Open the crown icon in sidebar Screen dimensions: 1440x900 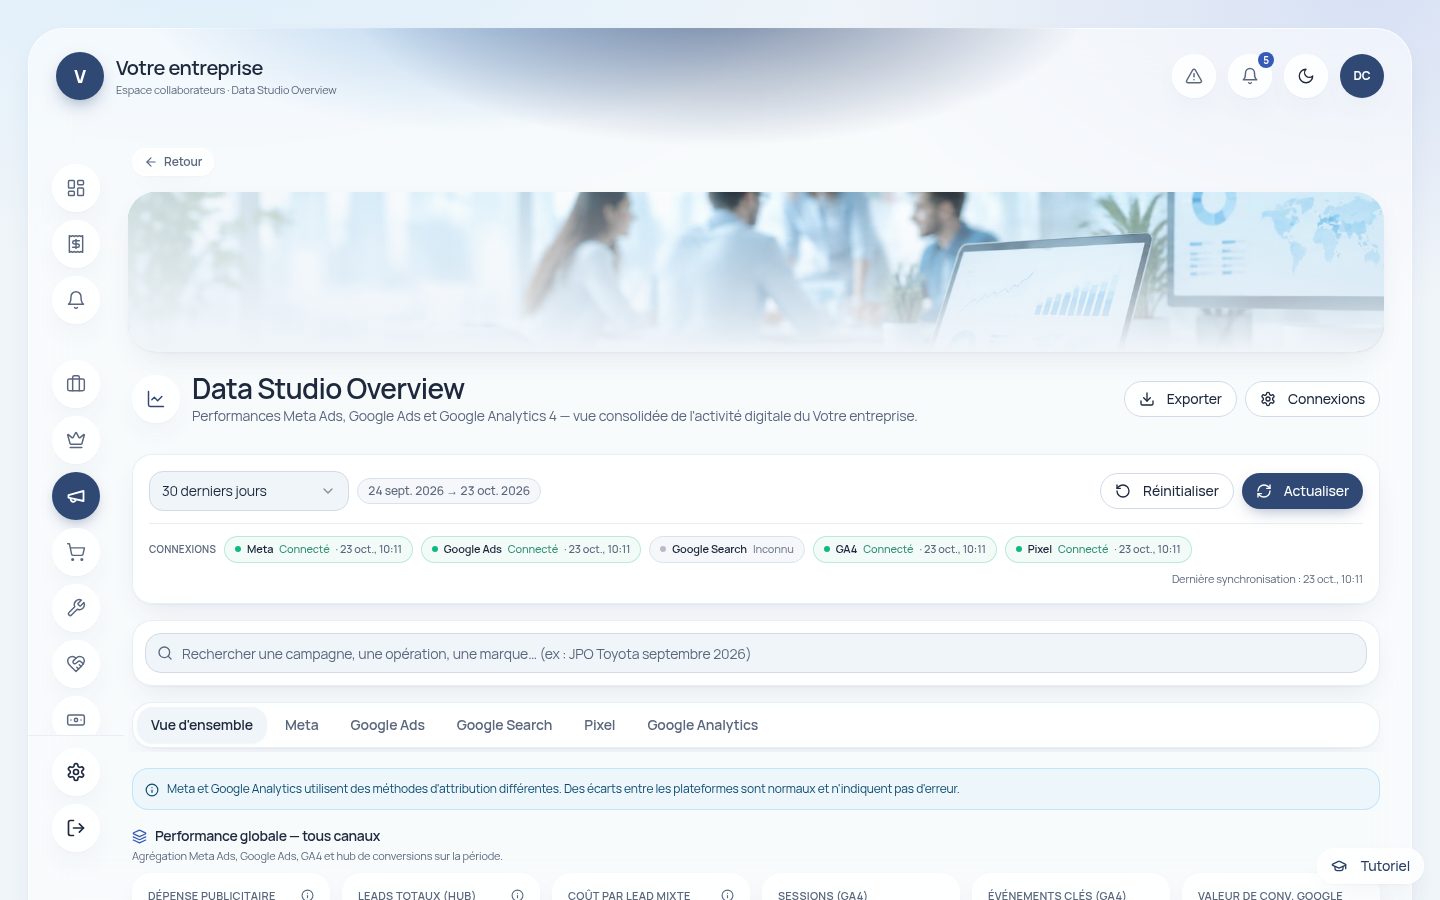[76, 440]
